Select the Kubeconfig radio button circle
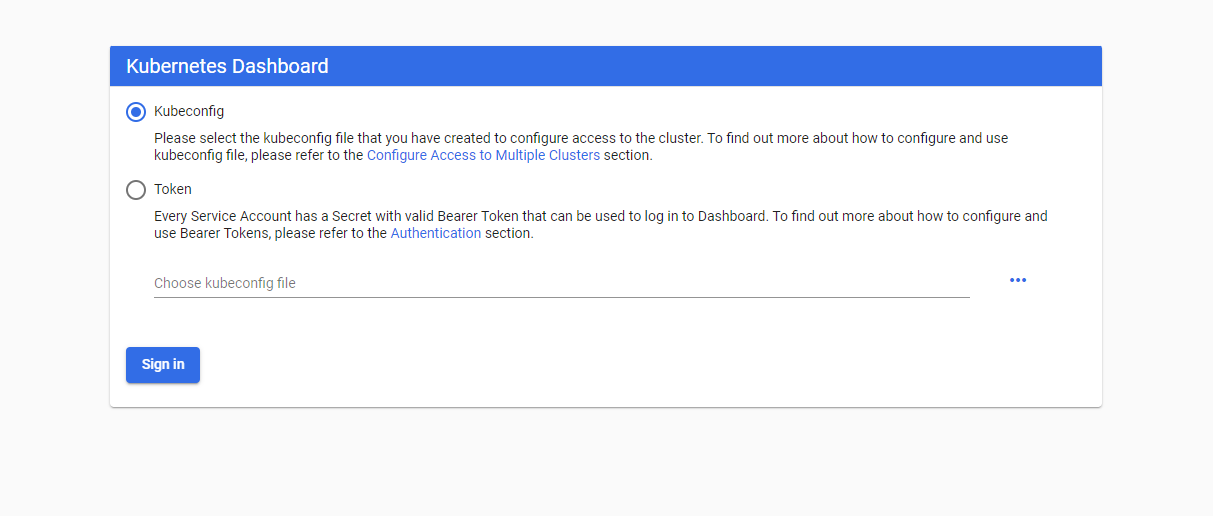Image resolution: width=1213 pixels, height=516 pixels. tap(136, 112)
